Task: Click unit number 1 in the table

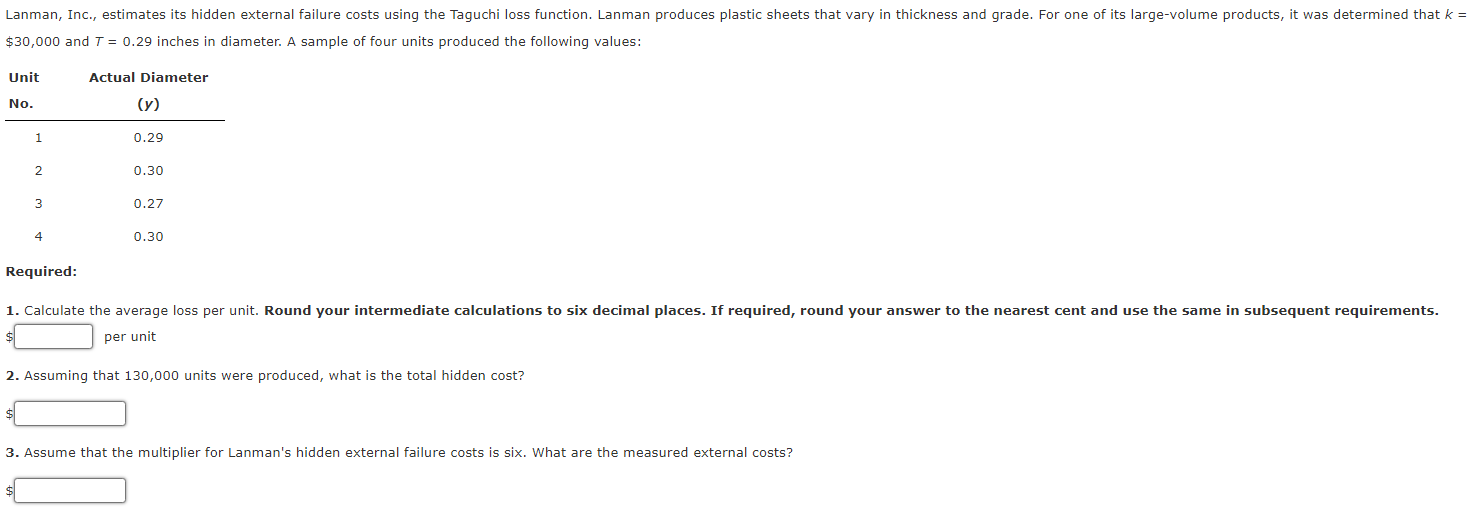Action: pyautogui.click(x=38, y=138)
